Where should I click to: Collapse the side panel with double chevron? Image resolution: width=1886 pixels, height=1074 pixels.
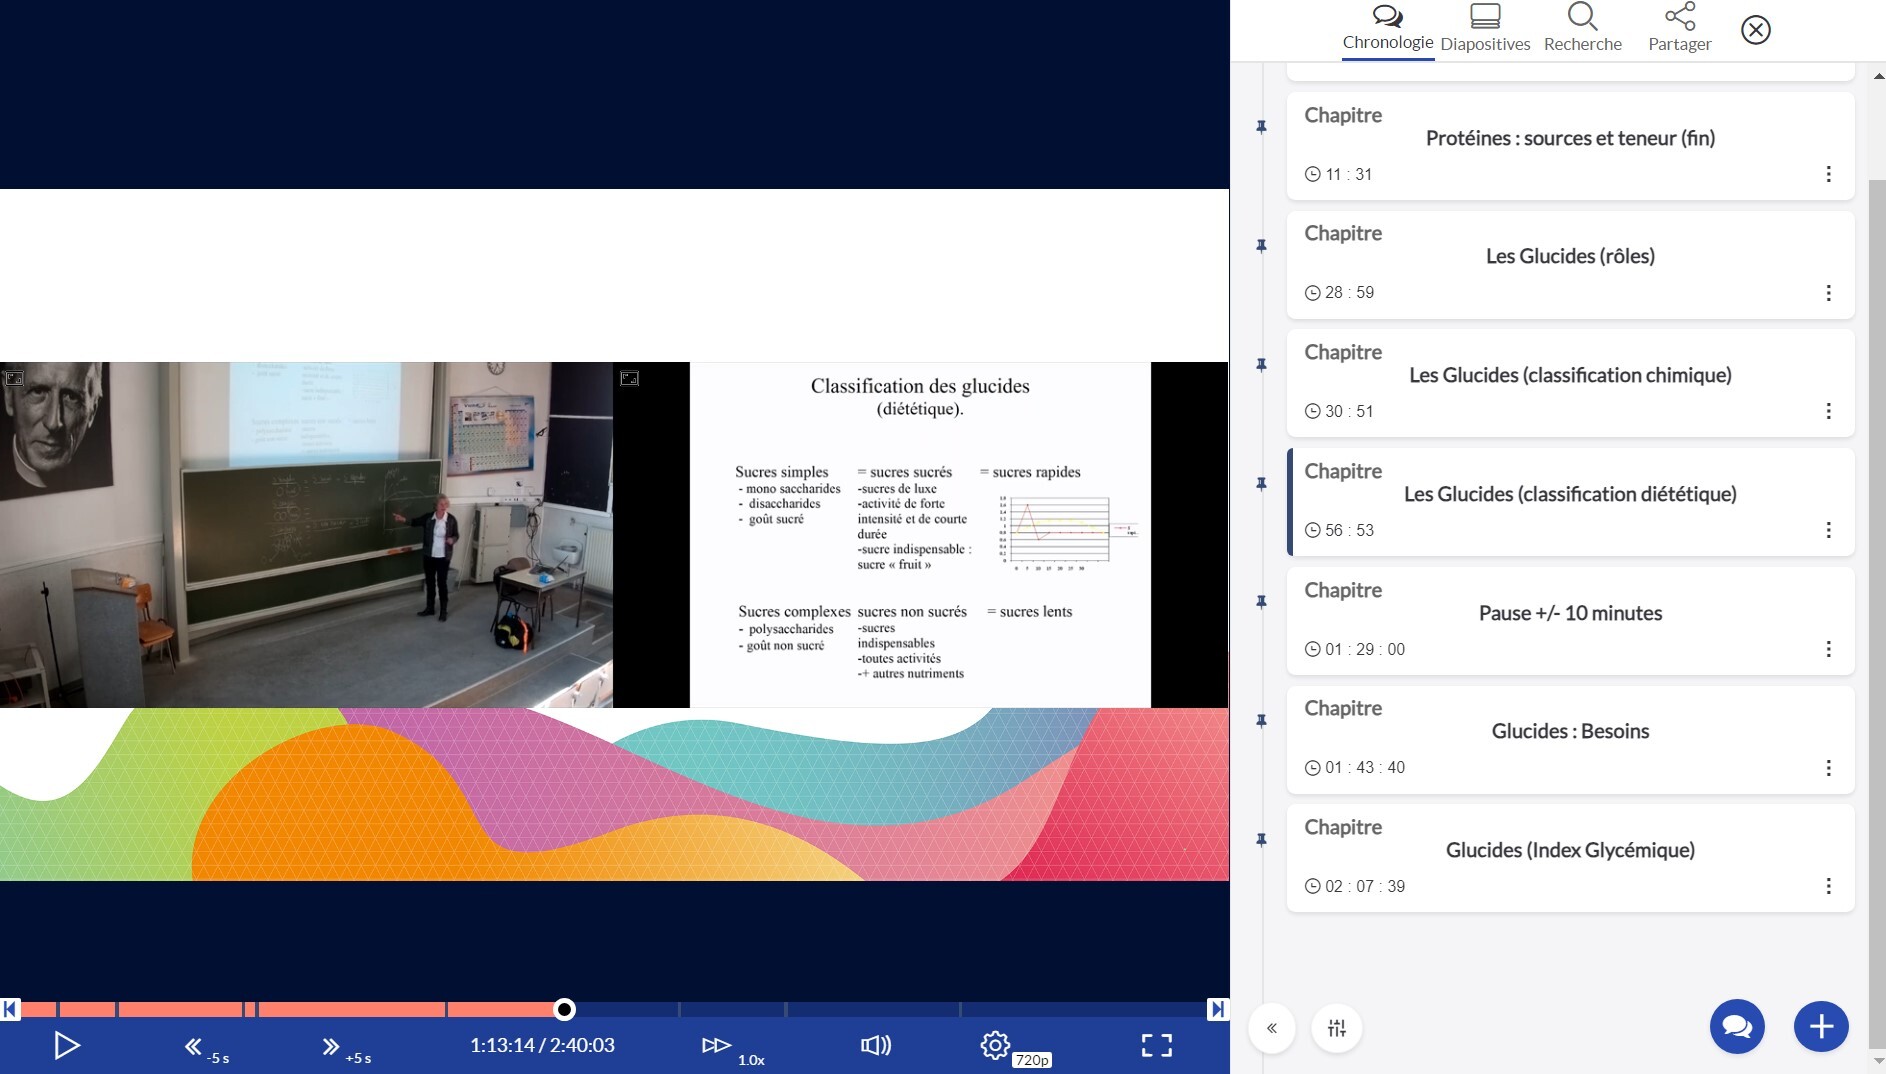pyautogui.click(x=1272, y=1028)
